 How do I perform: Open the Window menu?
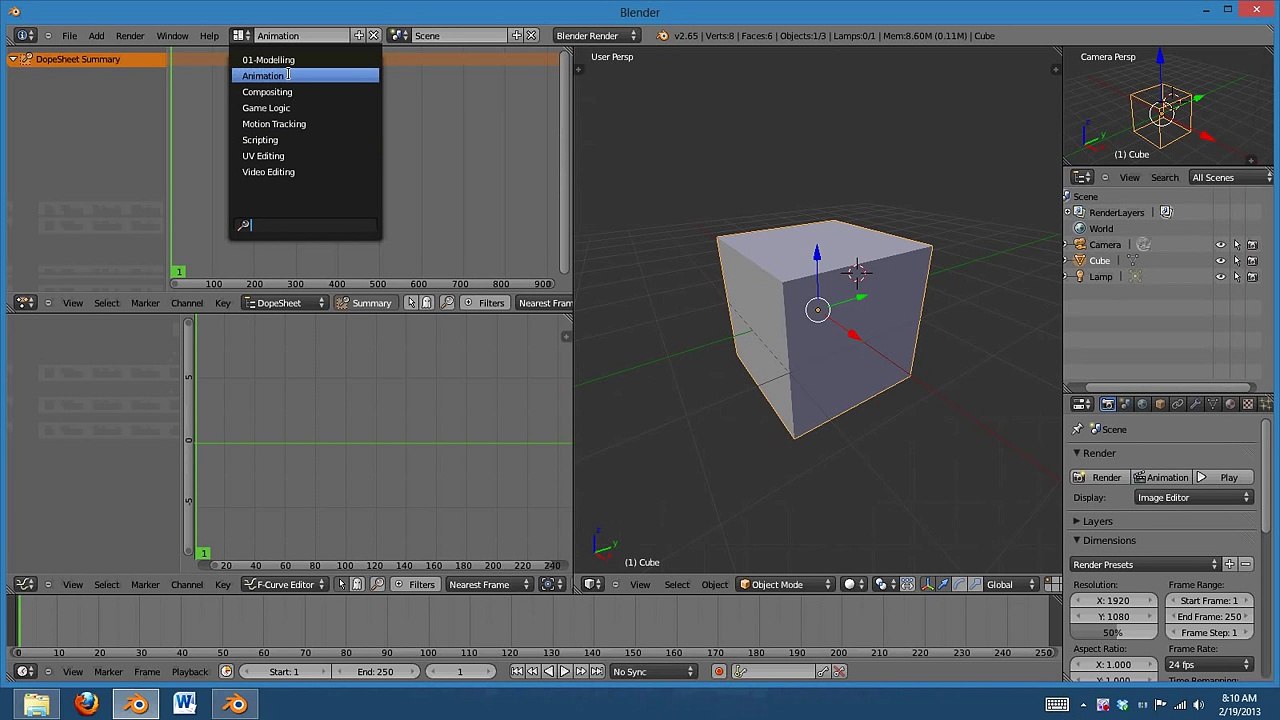172,36
